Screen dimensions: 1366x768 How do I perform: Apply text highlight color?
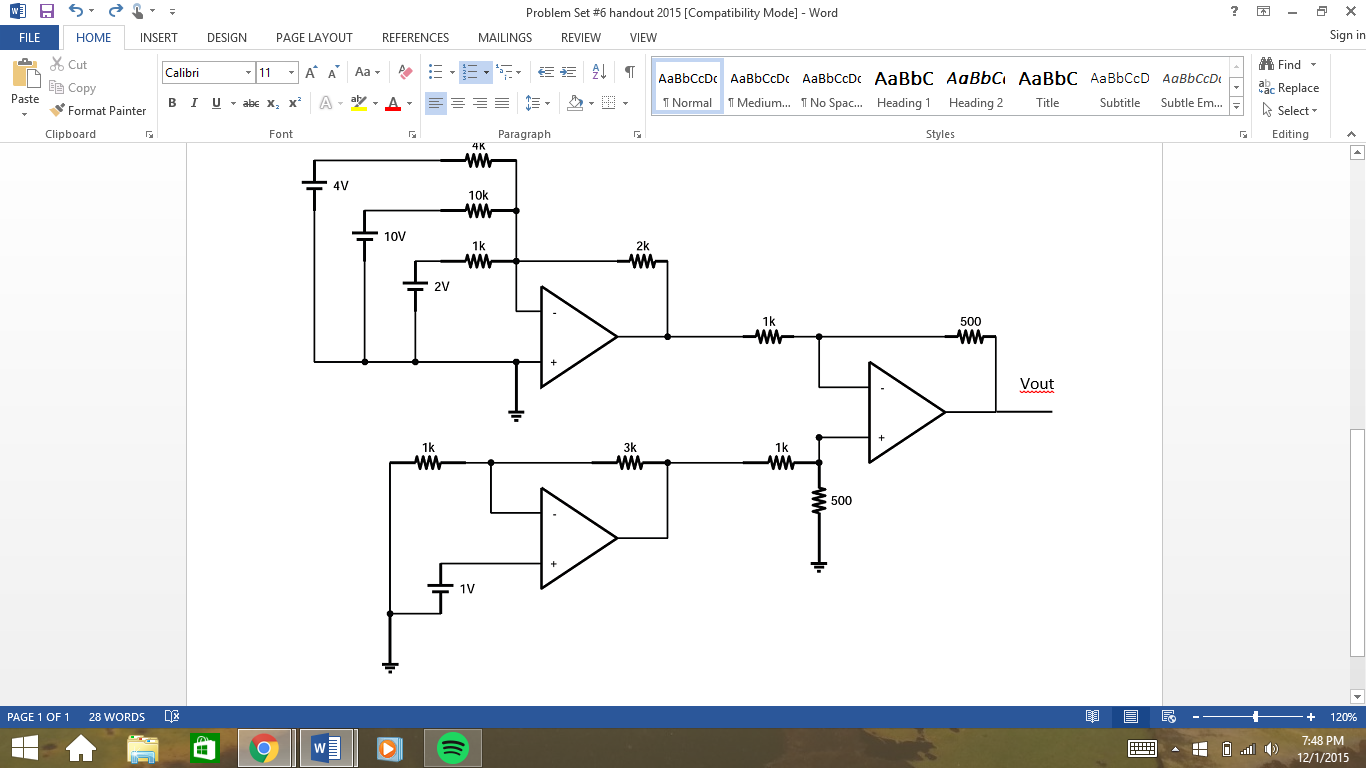point(358,102)
